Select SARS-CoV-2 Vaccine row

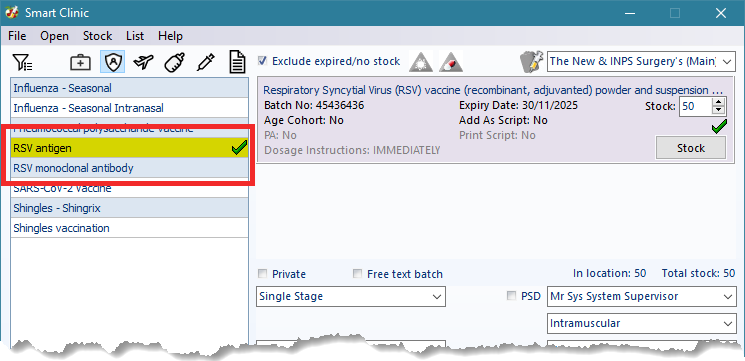[x=129, y=188]
